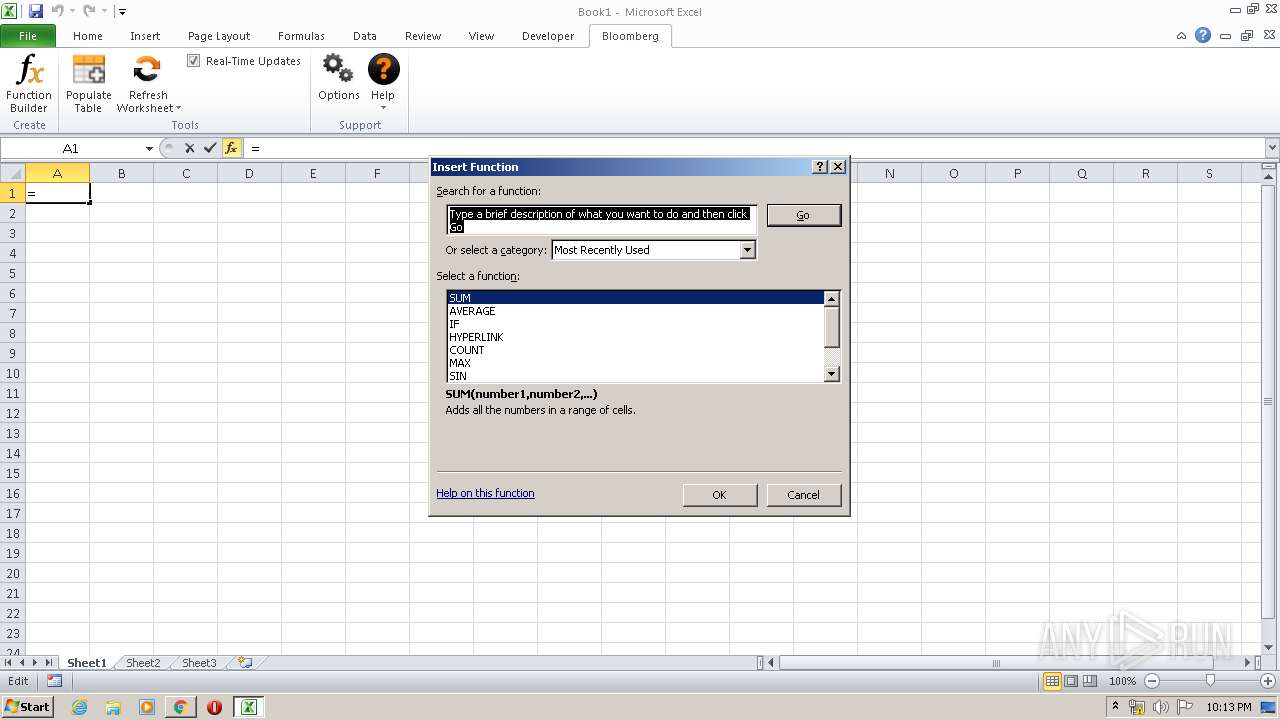Switch to the Home tab
1280x720 pixels.
click(88, 36)
